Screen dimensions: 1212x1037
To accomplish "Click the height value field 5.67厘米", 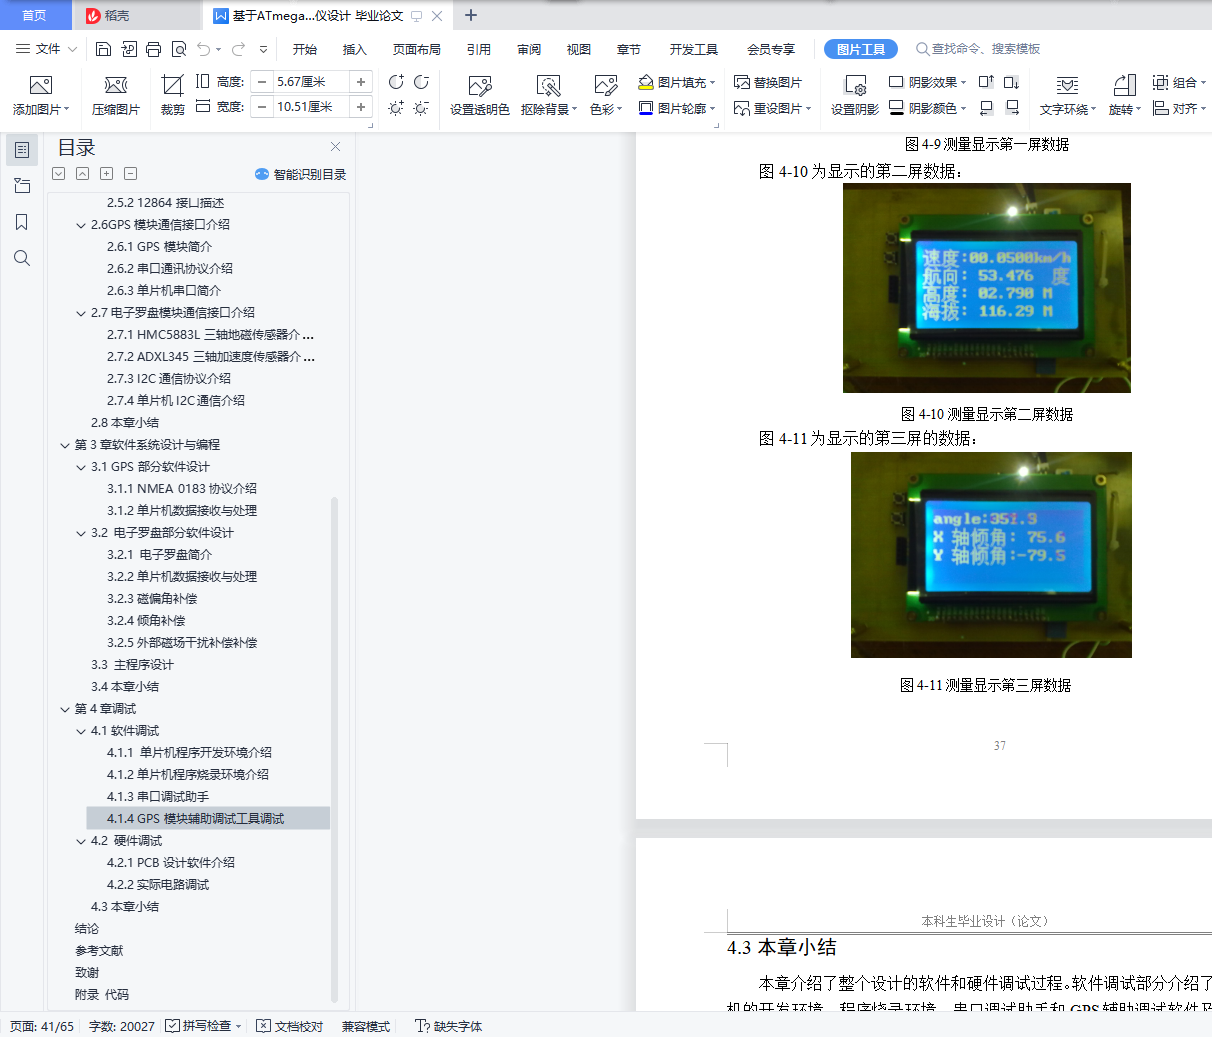I will (310, 82).
